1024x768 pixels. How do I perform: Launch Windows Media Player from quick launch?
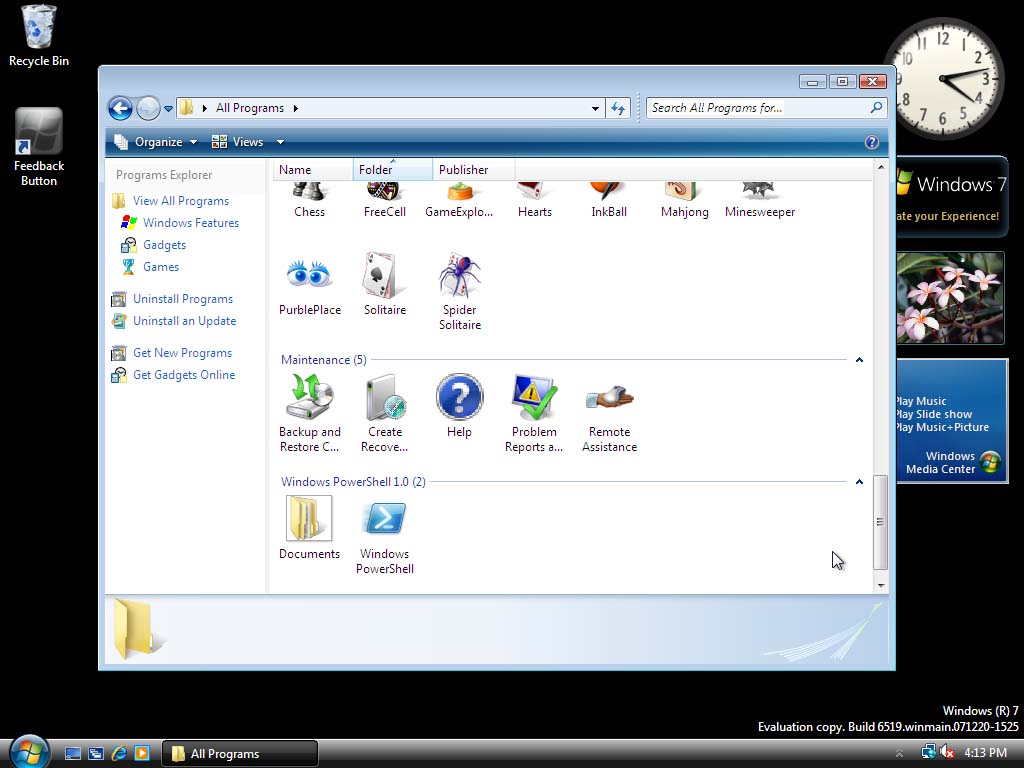click(x=142, y=753)
